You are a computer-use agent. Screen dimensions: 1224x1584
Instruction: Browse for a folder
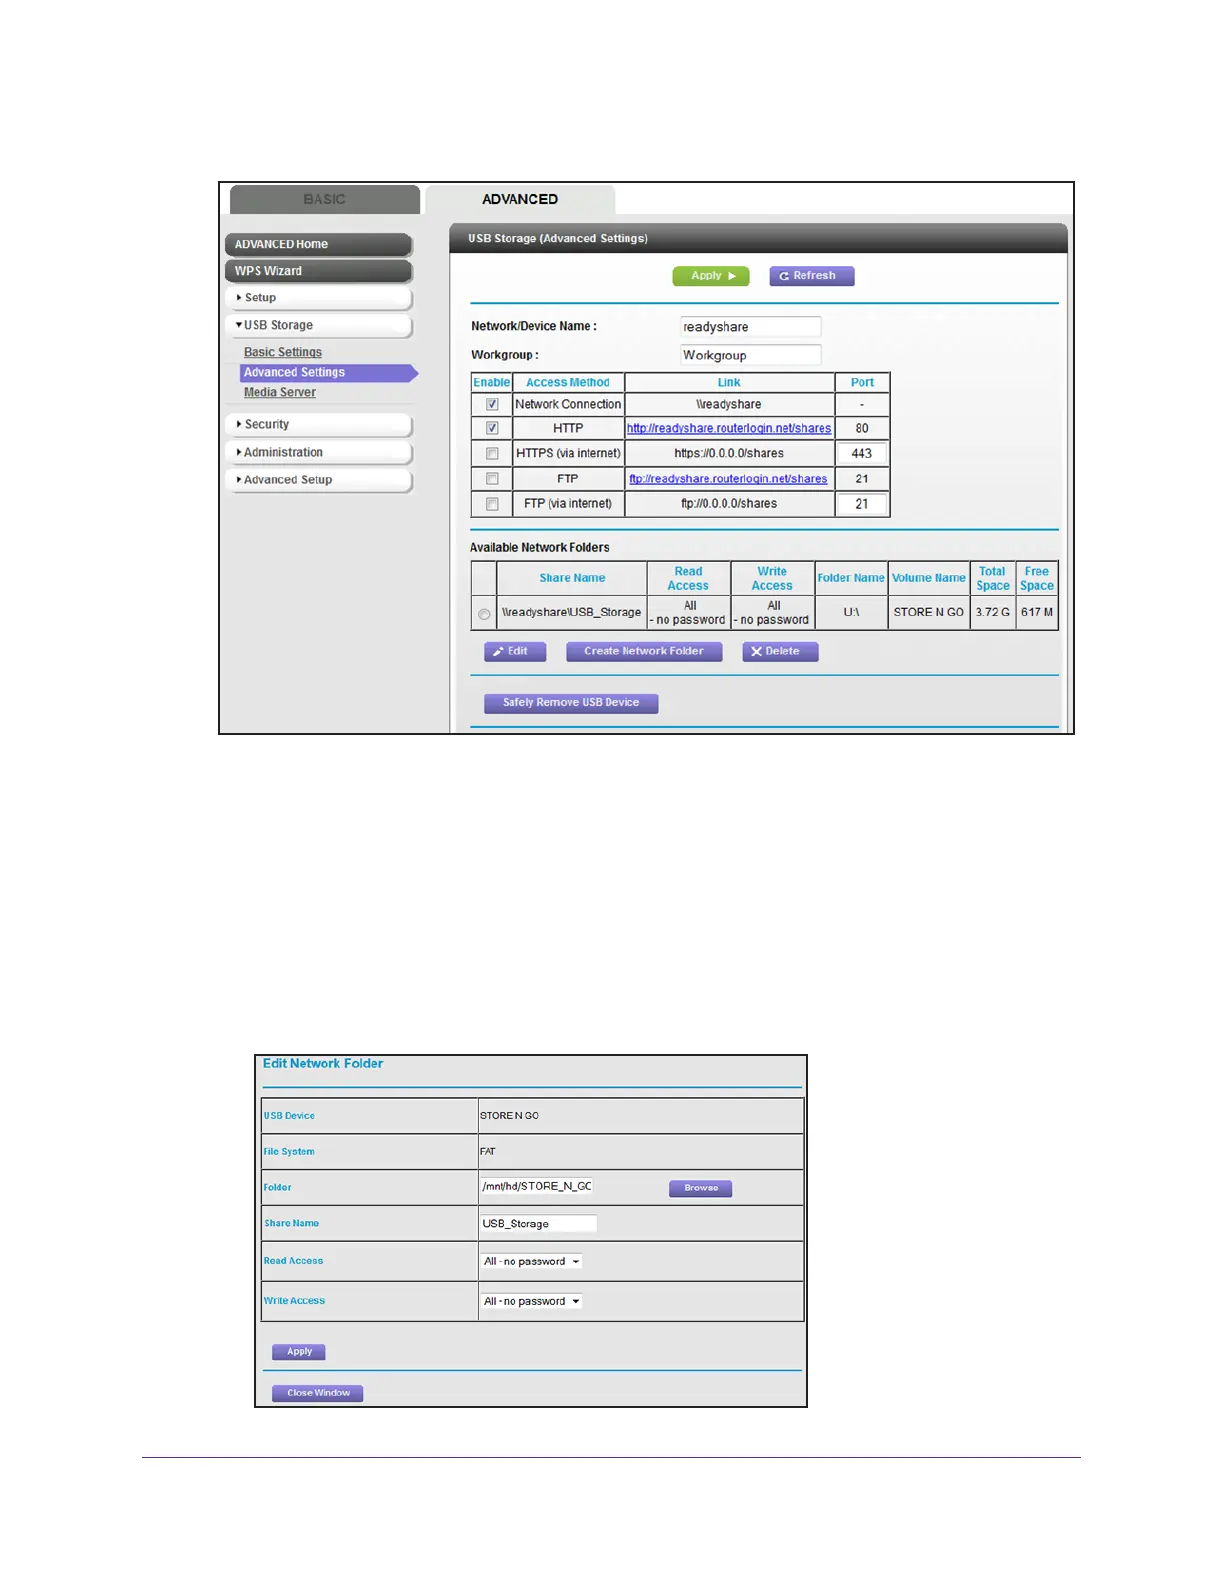(701, 1188)
